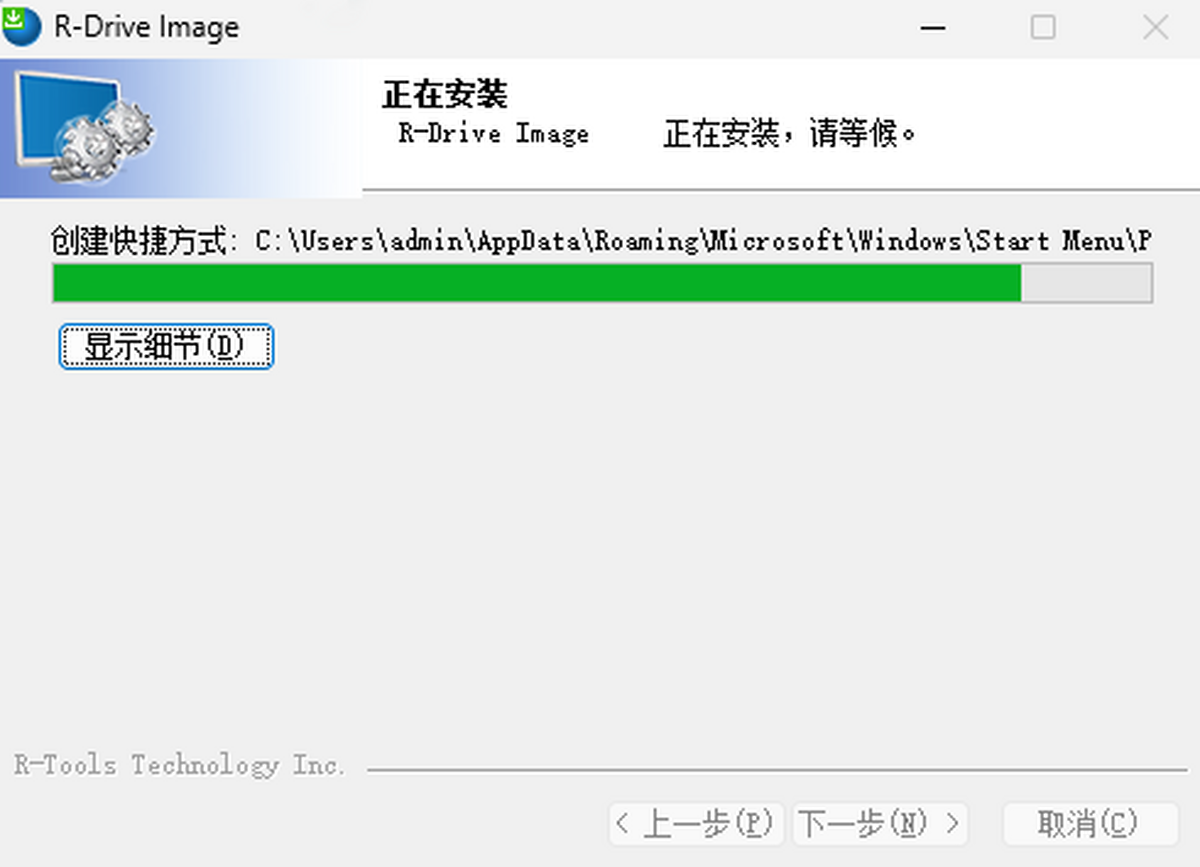The height and width of the screenshot is (867, 1200).
Task: Click the right arrow on 下一步 button
Action: click(x=952, y=825)
